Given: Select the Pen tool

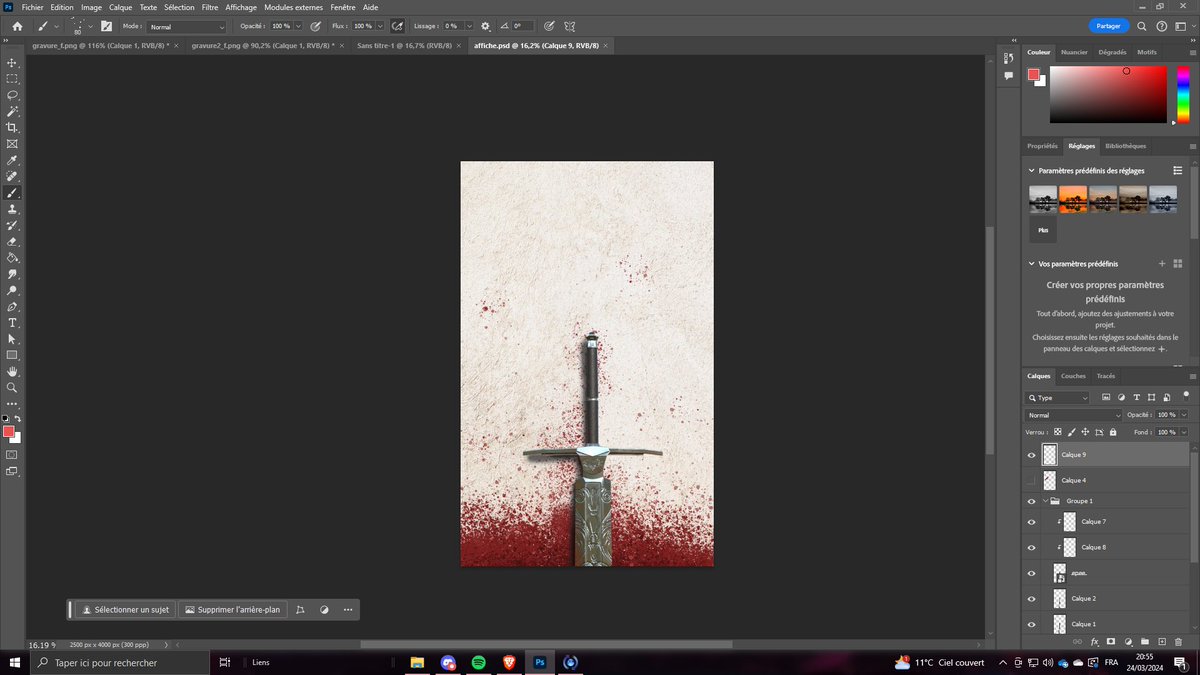Looking at the screenshot, I should click(12, 306).
